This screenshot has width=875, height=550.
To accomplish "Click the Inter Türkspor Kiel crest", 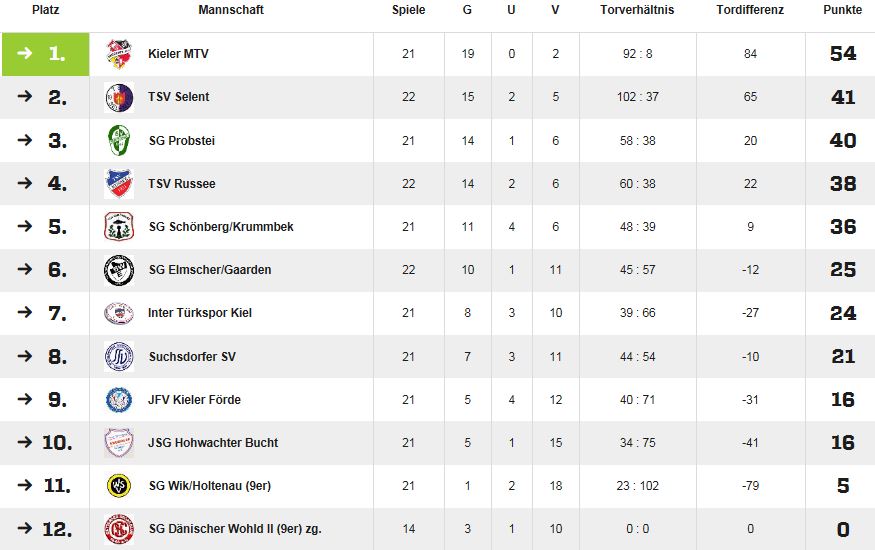I will pyautogui.click(x=119, y=313).
